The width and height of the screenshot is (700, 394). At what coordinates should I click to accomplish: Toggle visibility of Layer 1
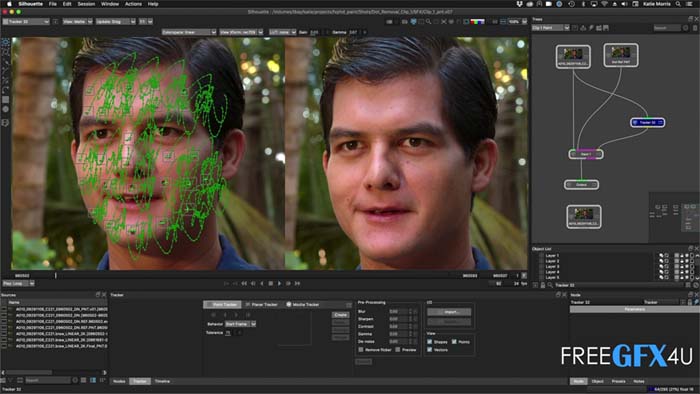pos(661,256)
